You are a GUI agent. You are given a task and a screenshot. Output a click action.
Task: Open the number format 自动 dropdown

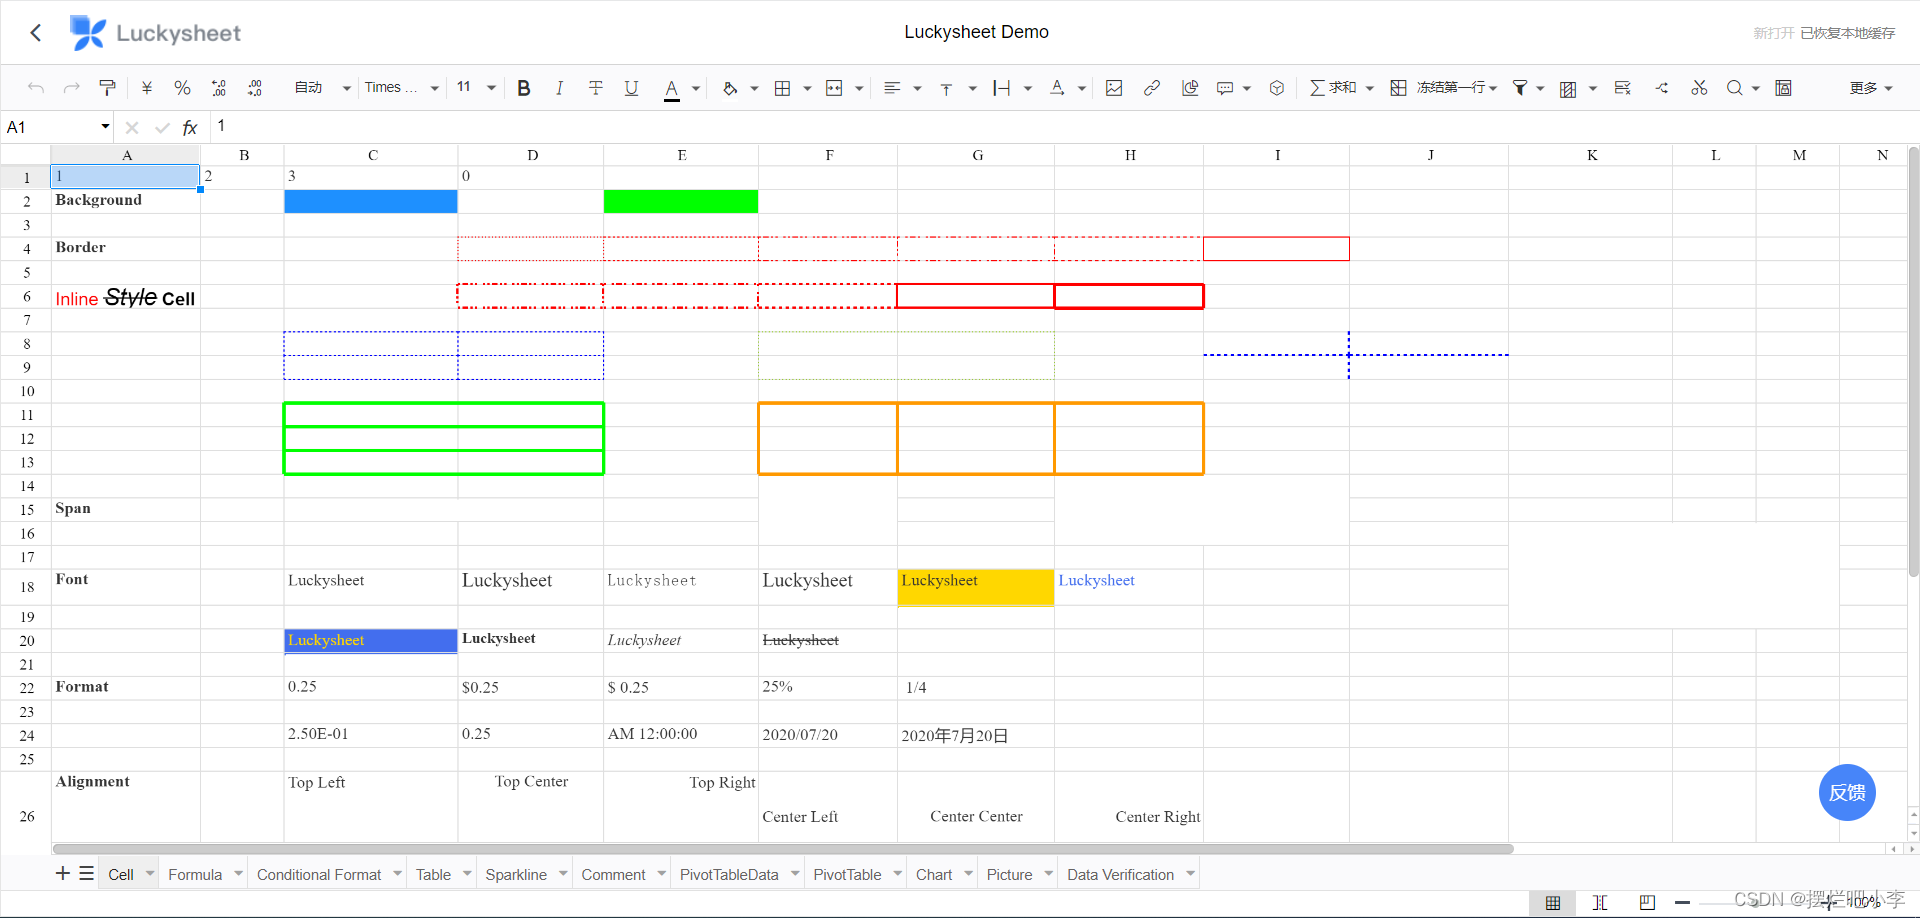pyautogui.click(x=322, y=88)
